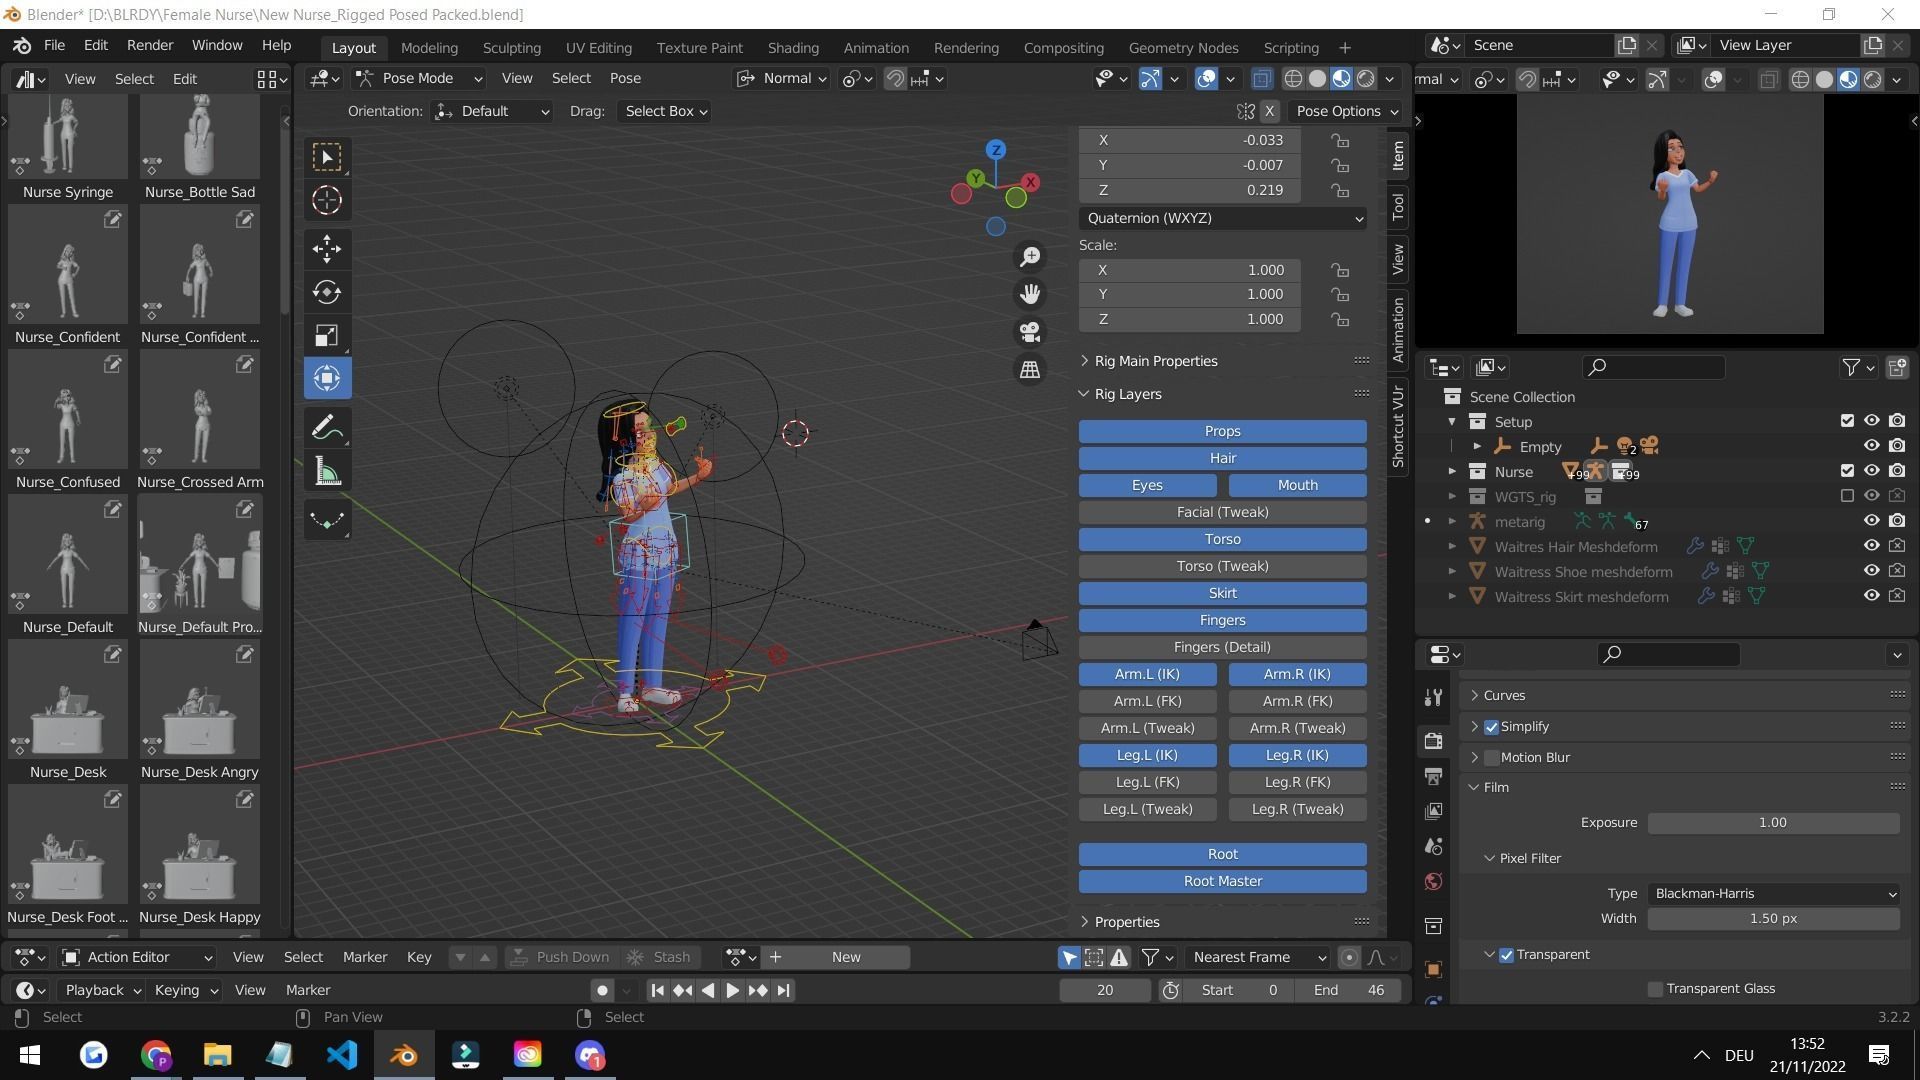Jump to the start frame
Viewport: 1920px width, 1080px height.
(657, 990)
